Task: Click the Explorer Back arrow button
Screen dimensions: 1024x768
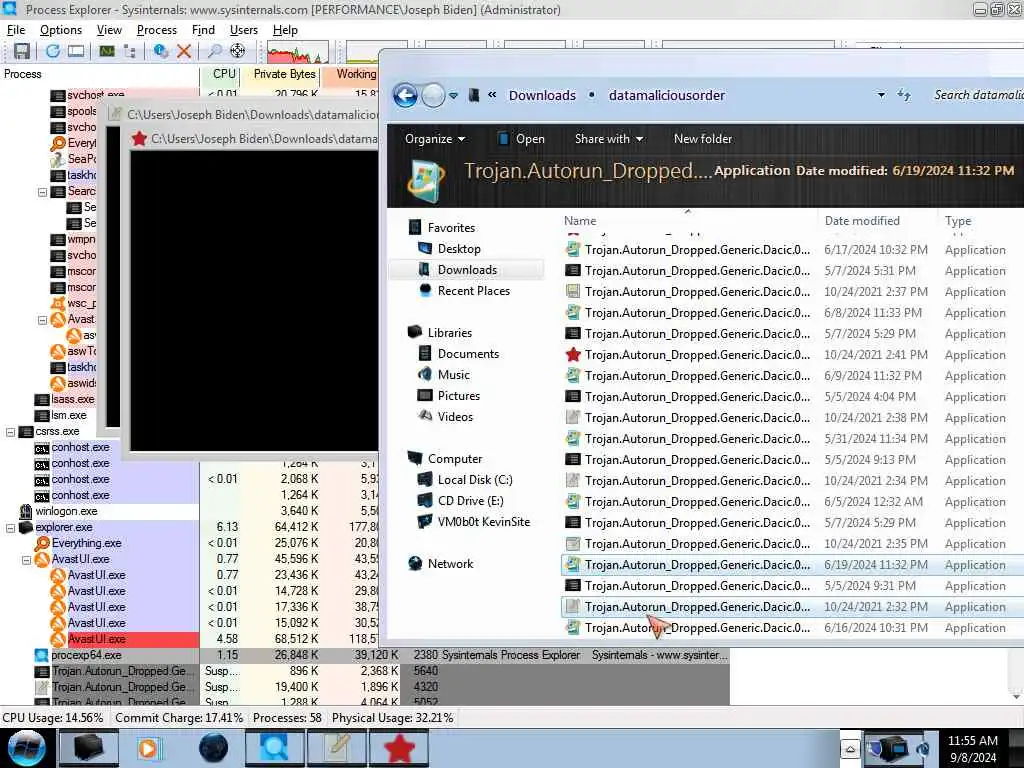Action: click(406, 95)
